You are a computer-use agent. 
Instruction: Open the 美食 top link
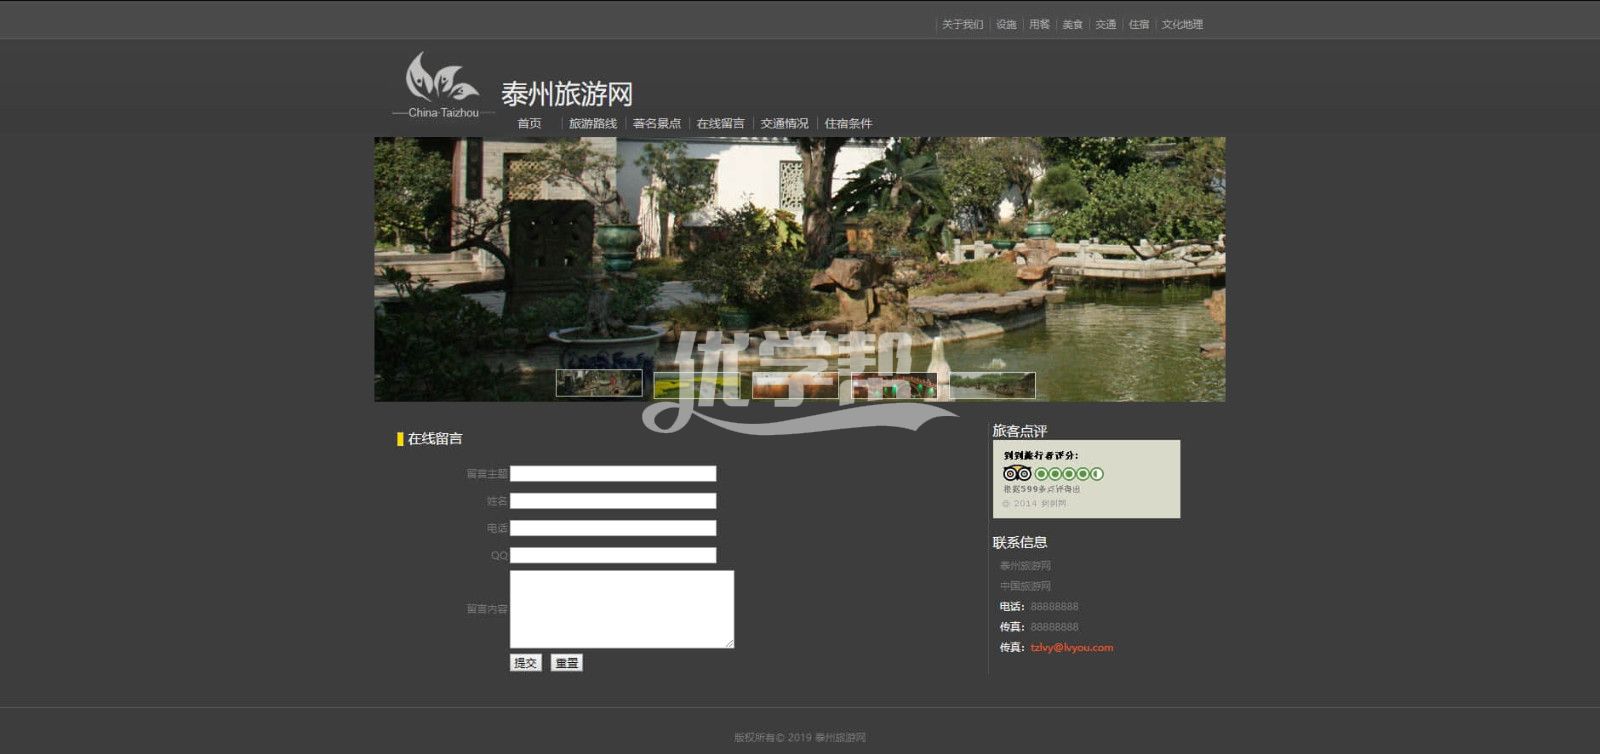tap(1072, 25)
